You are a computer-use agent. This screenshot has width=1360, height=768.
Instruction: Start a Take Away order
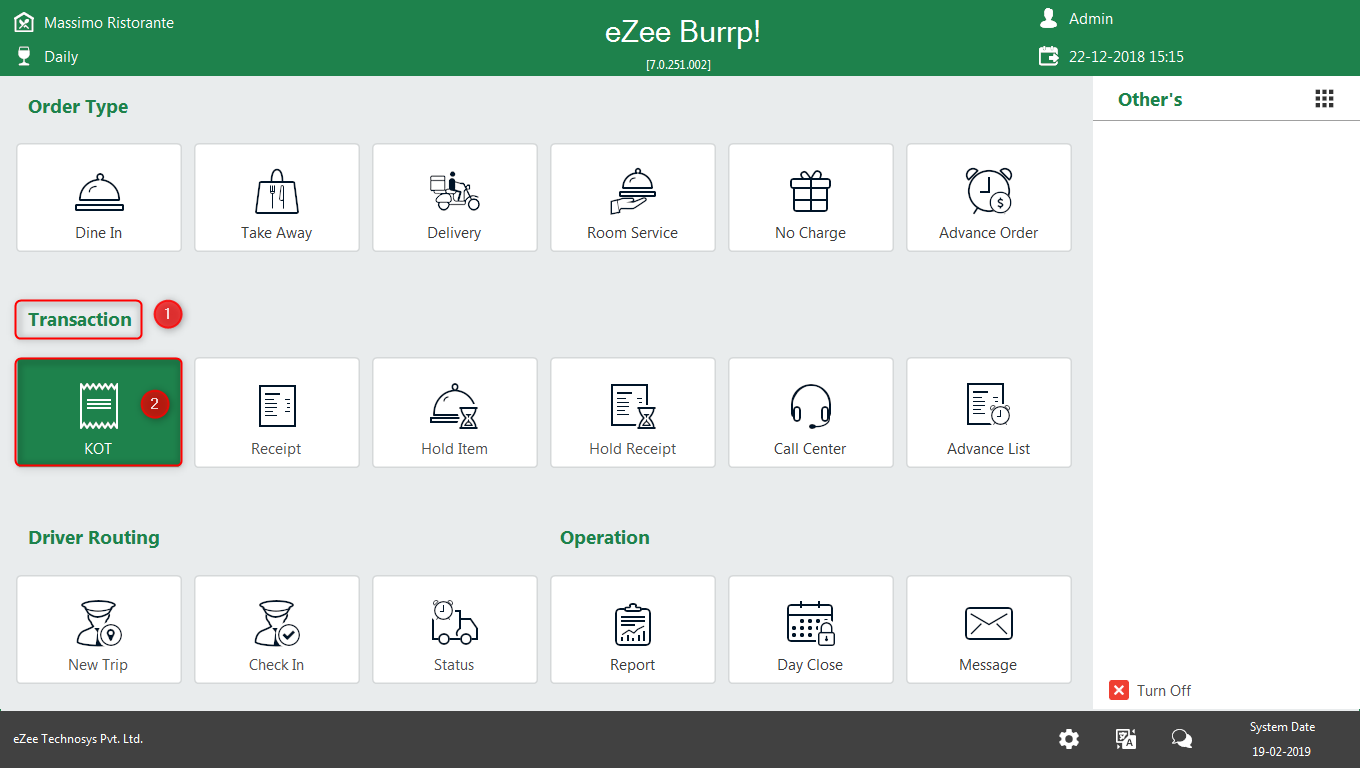pyautogui.click(x=277, y=197)
